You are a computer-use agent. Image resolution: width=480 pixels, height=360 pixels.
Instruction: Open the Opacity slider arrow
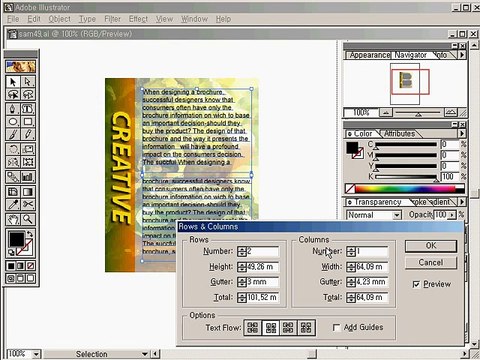point(452,215)
